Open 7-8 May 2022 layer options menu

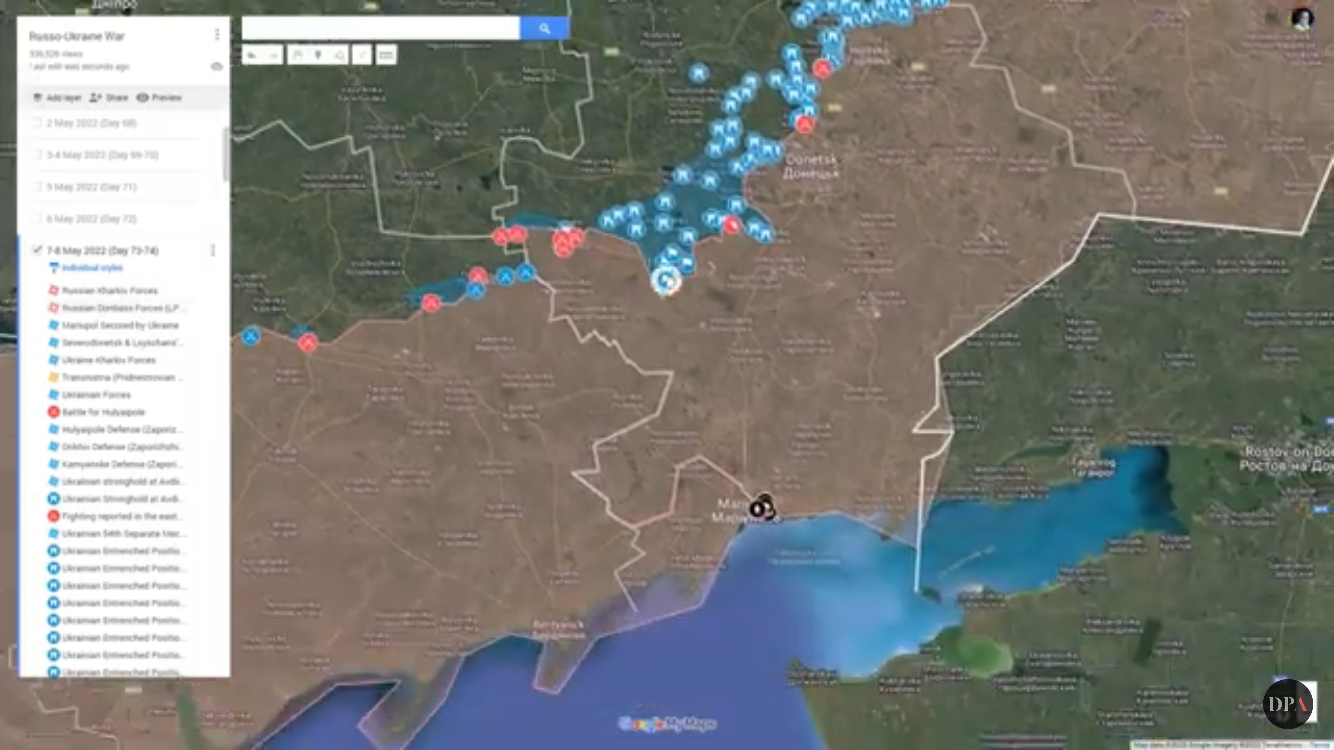pyautogui.click(x=212, y=250)
